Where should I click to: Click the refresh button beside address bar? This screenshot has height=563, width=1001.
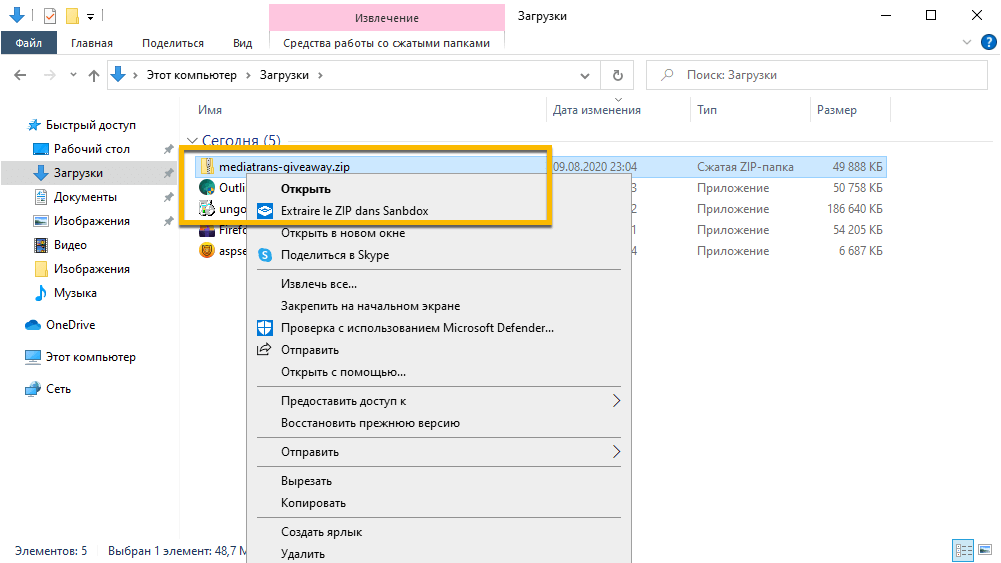(618, 75)
